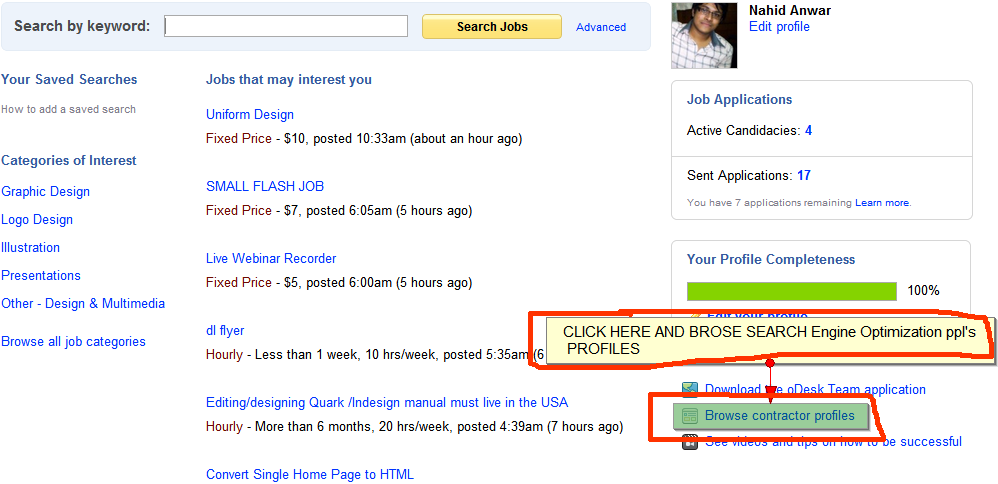Image resolution: width=998 pixels, height=484 pixels.
Task: Click the Your Profile Completeness heading
Action: tap(771, 259)
